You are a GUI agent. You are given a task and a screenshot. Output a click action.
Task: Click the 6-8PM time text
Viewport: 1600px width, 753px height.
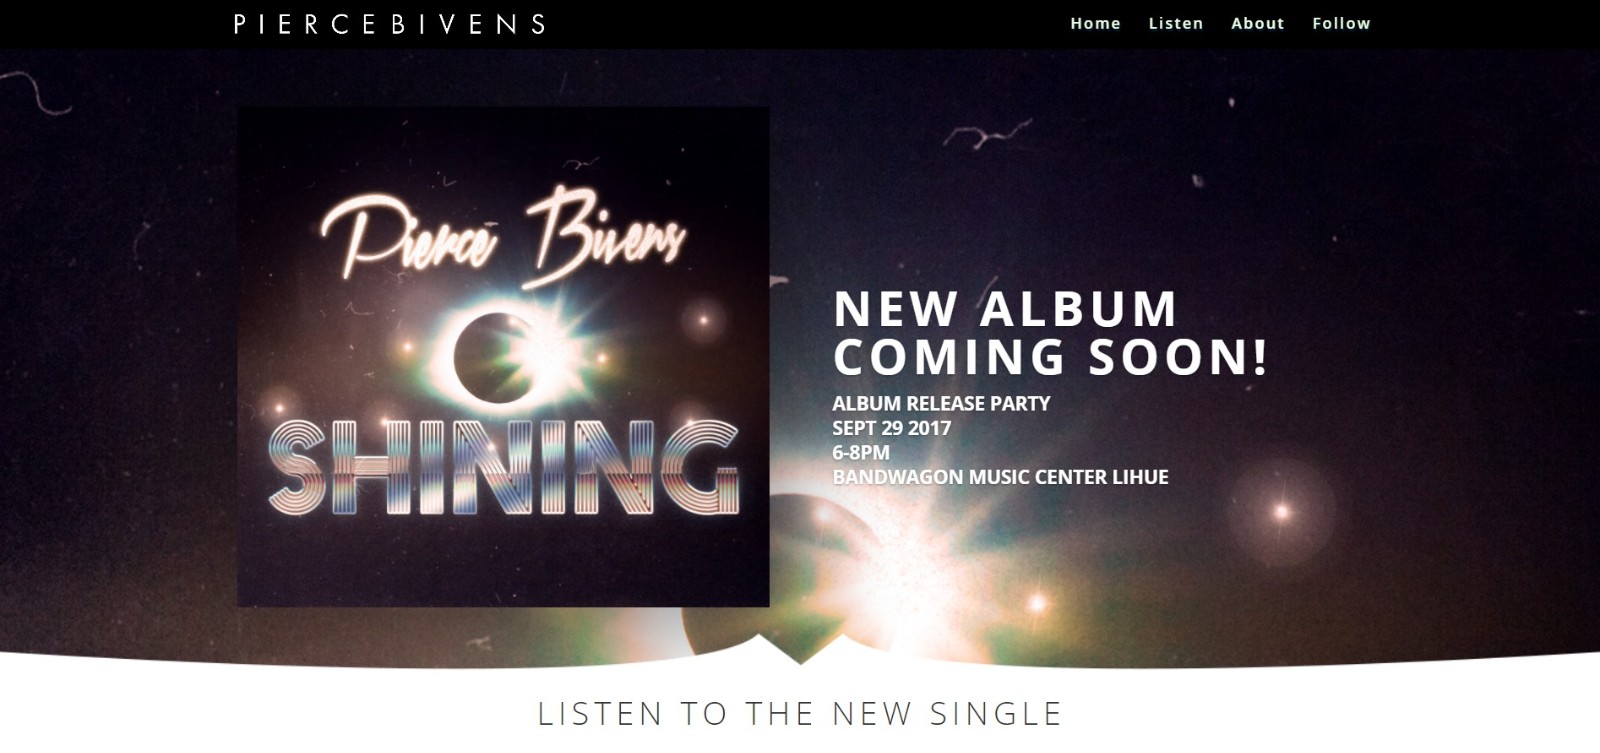[x=861, y=452]
